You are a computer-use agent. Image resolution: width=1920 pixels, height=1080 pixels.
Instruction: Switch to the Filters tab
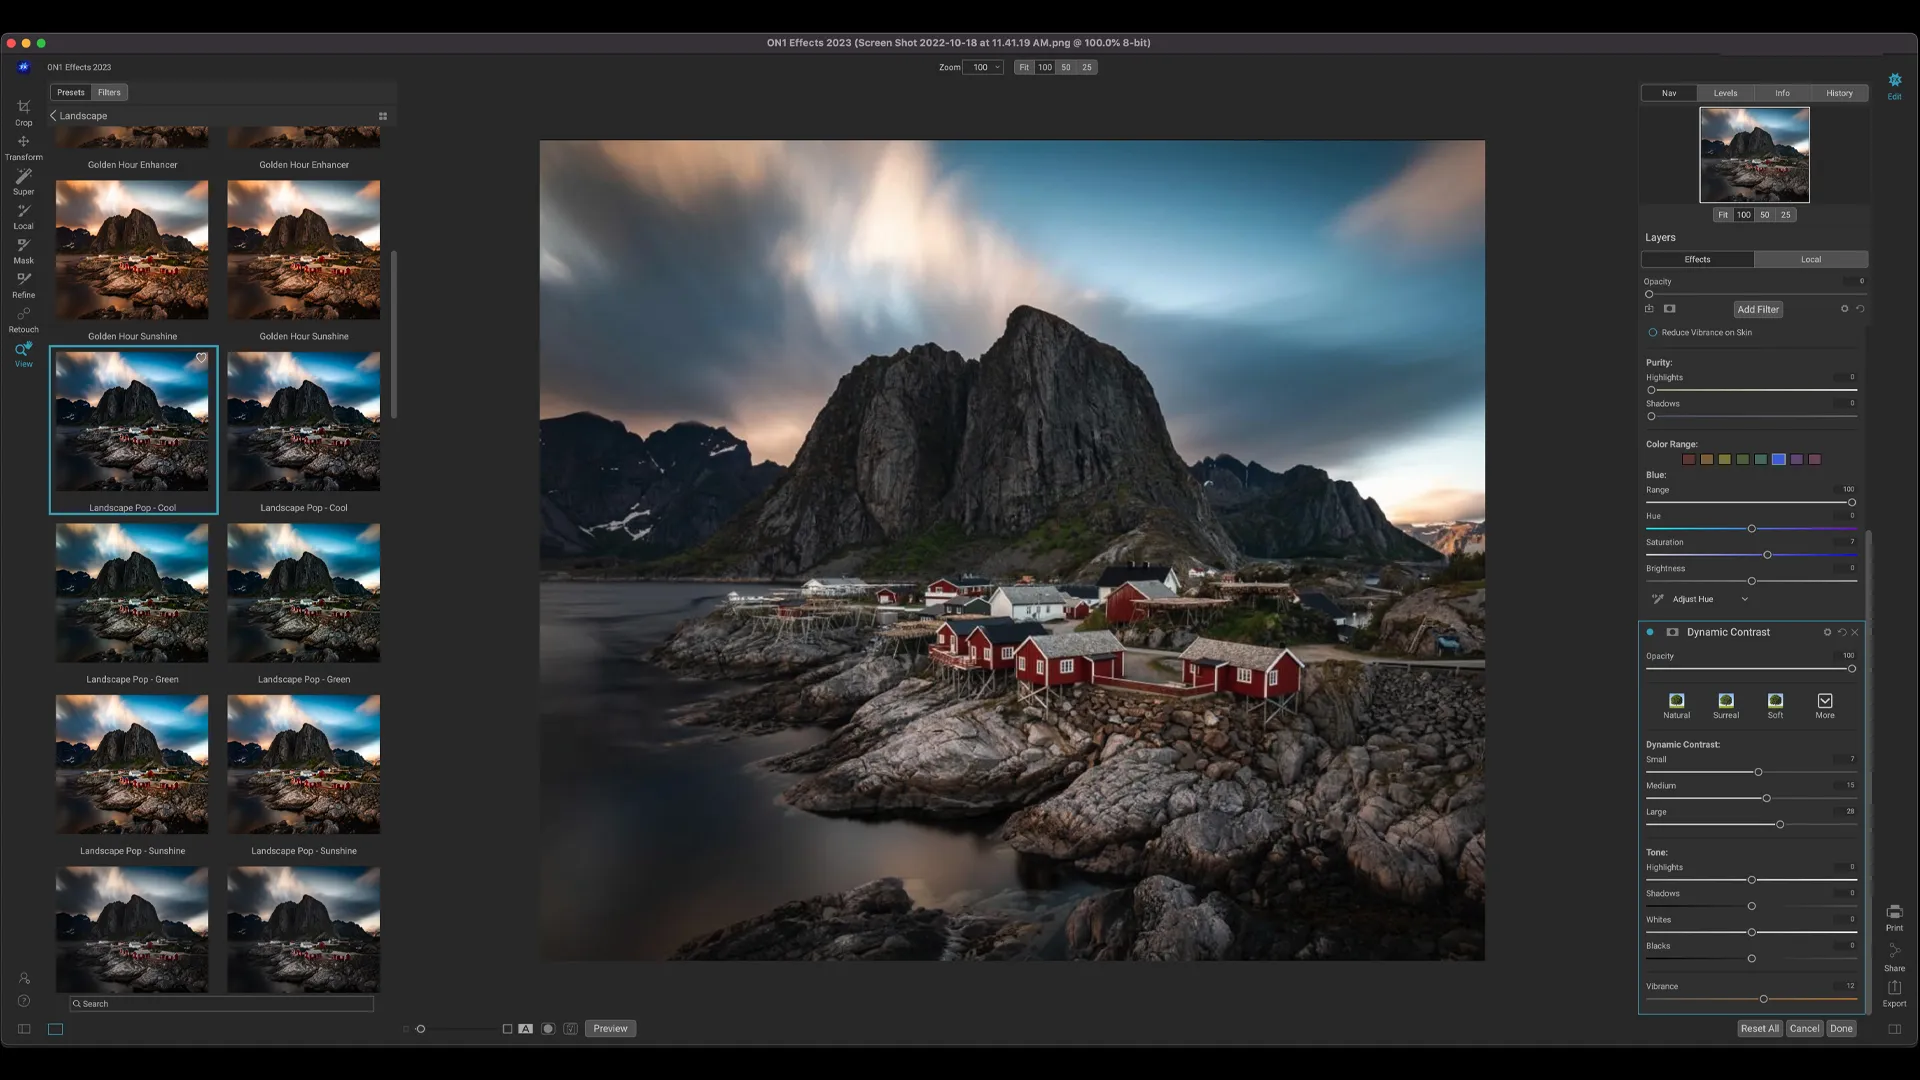point(109,92)
